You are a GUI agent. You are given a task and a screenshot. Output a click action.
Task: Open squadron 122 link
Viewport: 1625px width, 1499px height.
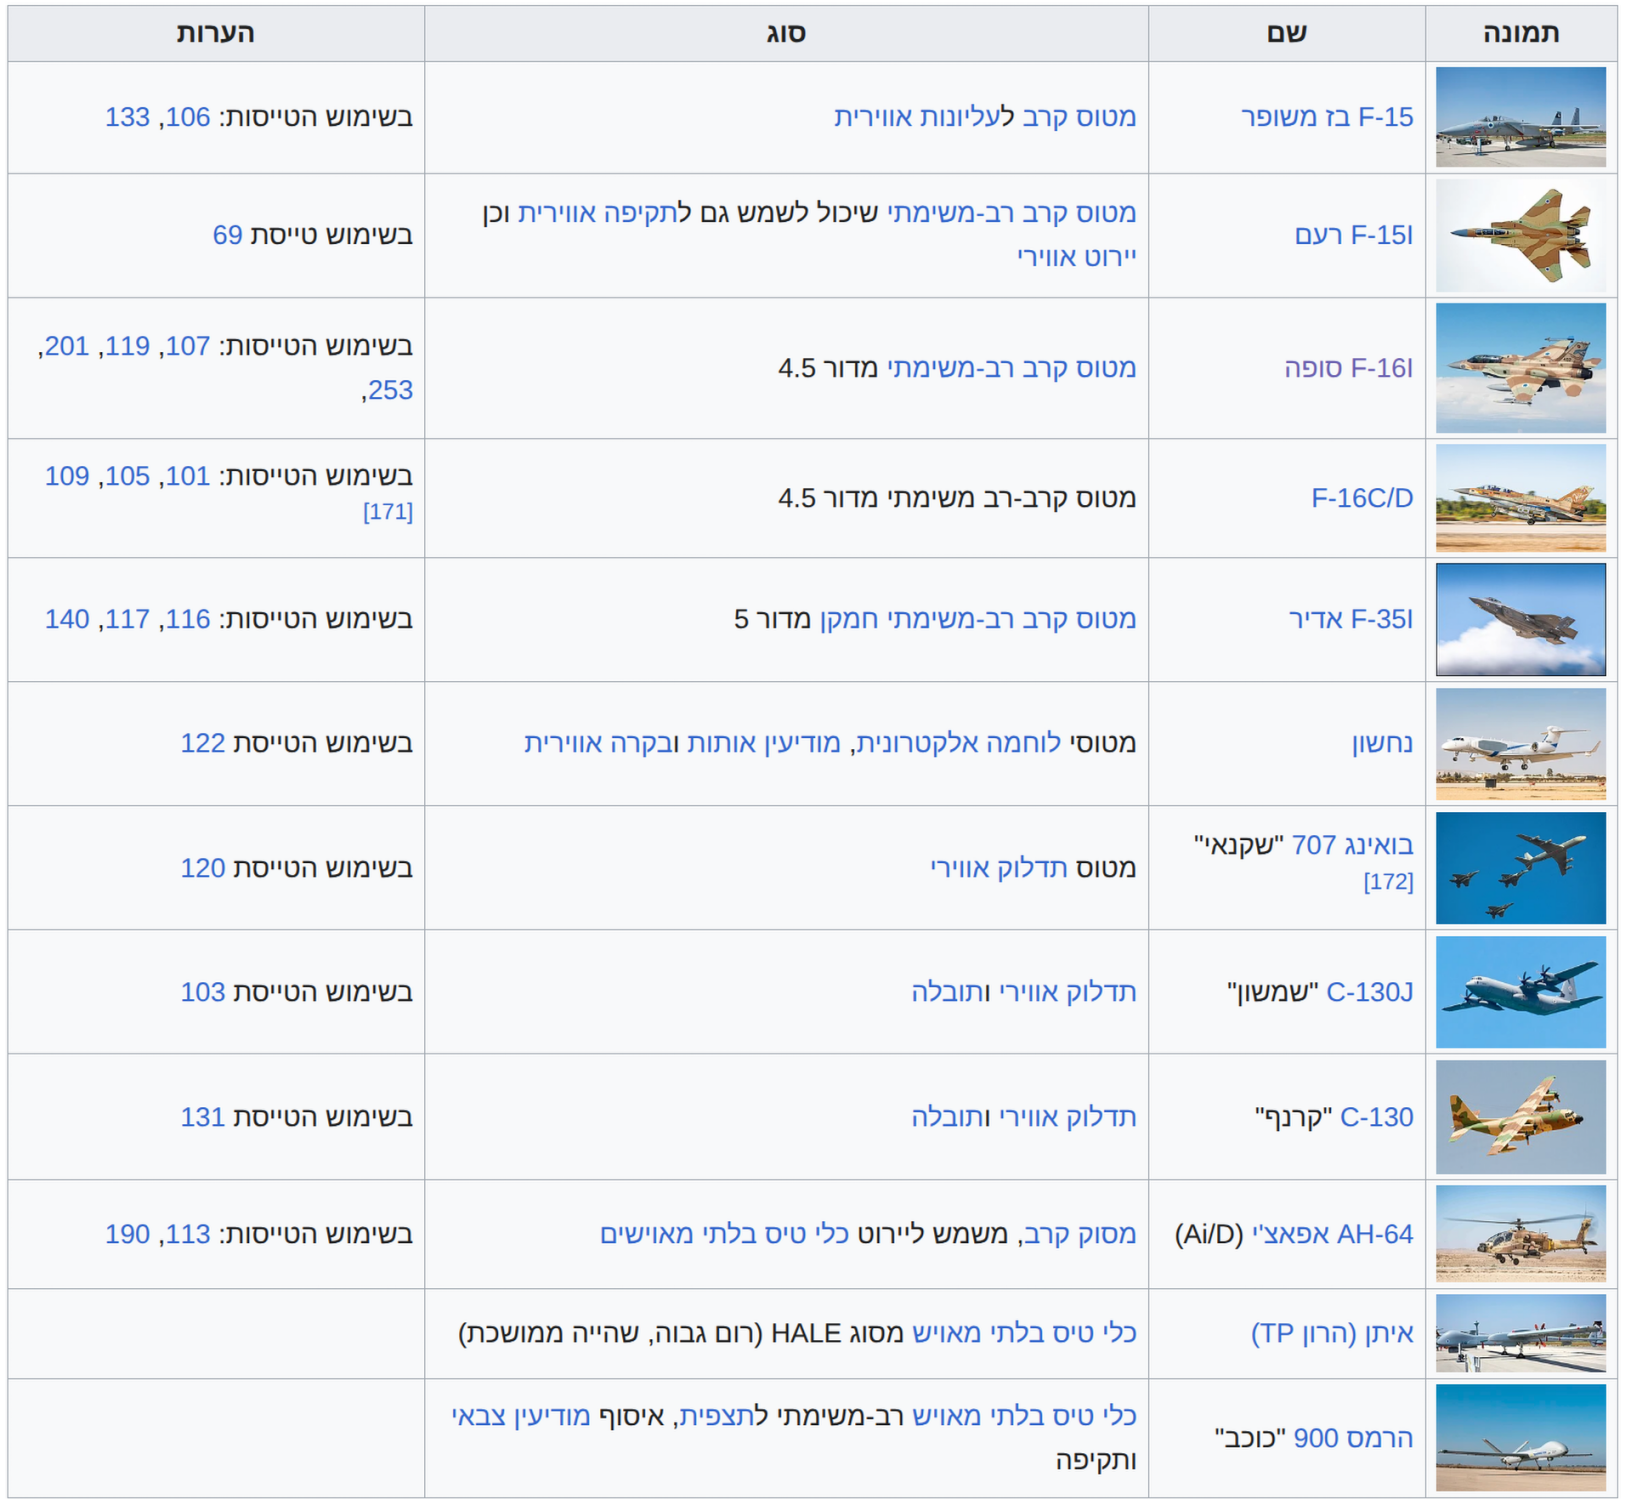(x=203, y=743)
